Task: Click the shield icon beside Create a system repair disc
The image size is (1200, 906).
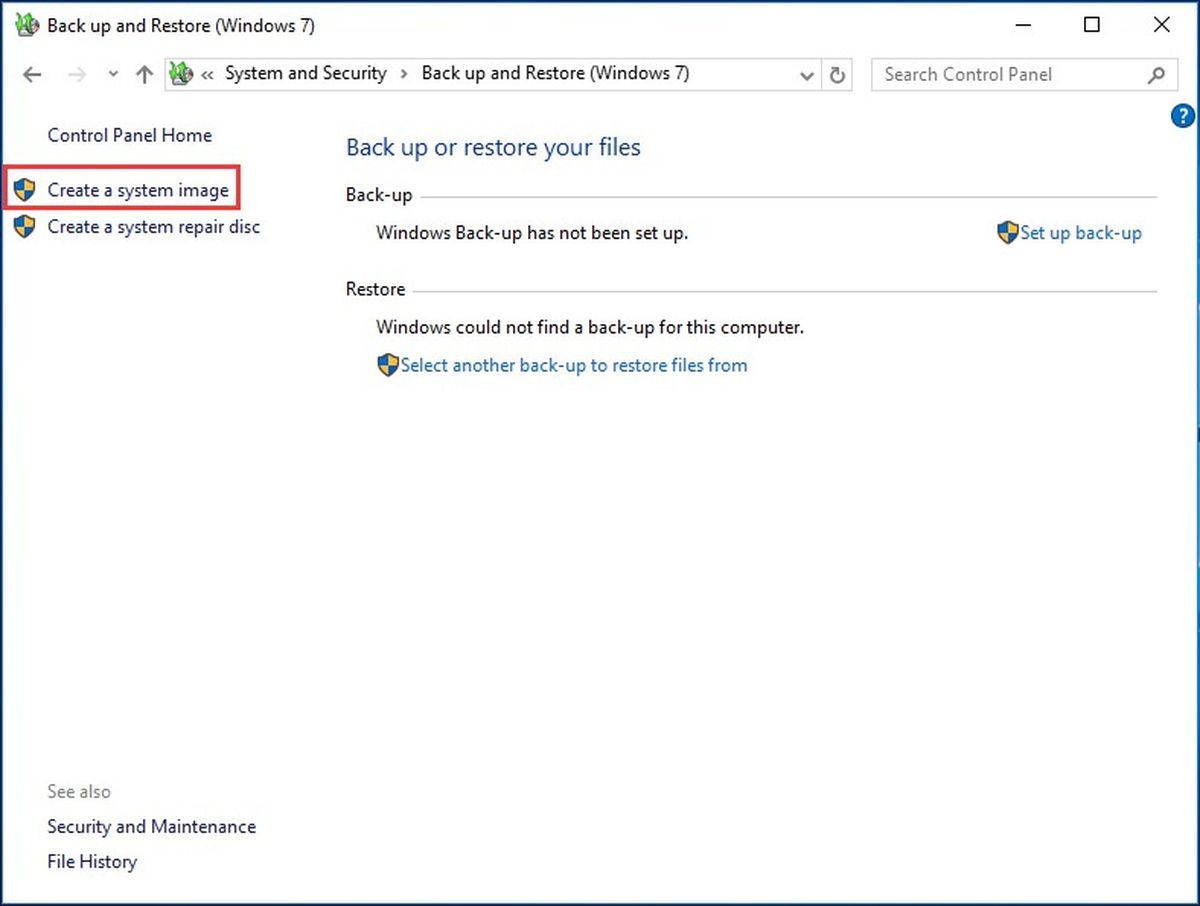Action: tap(25, 227)
